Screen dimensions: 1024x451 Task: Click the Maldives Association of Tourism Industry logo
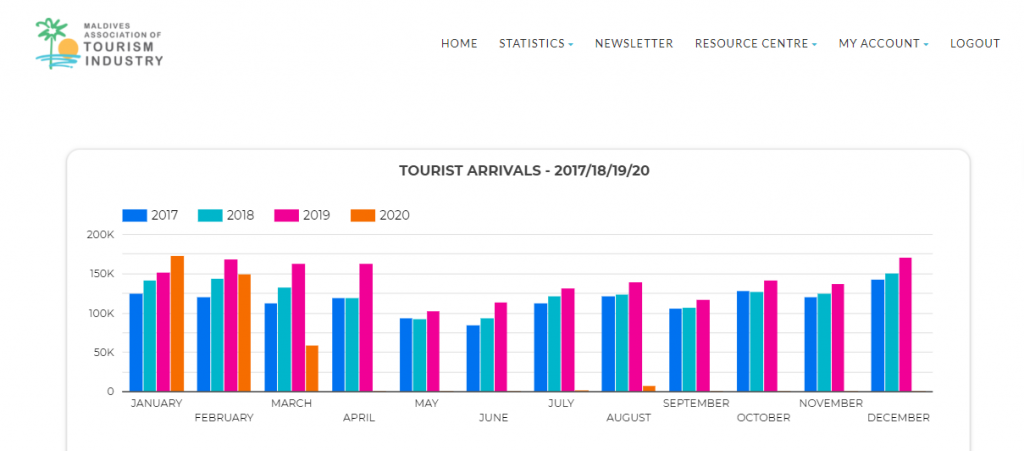[x=99, y=44]
